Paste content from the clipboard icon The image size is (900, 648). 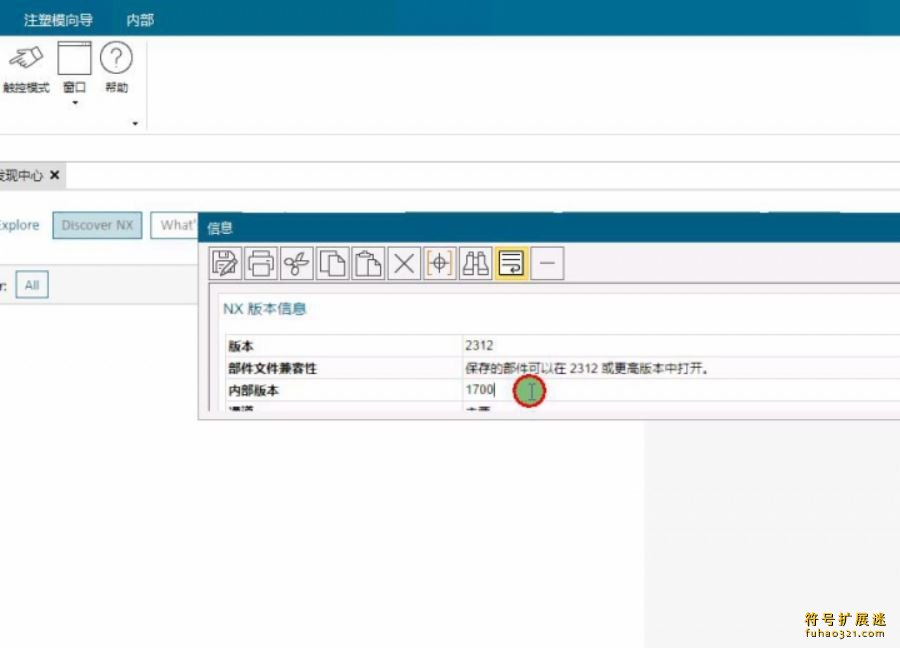pyautogui.click(x=367, y=263)
